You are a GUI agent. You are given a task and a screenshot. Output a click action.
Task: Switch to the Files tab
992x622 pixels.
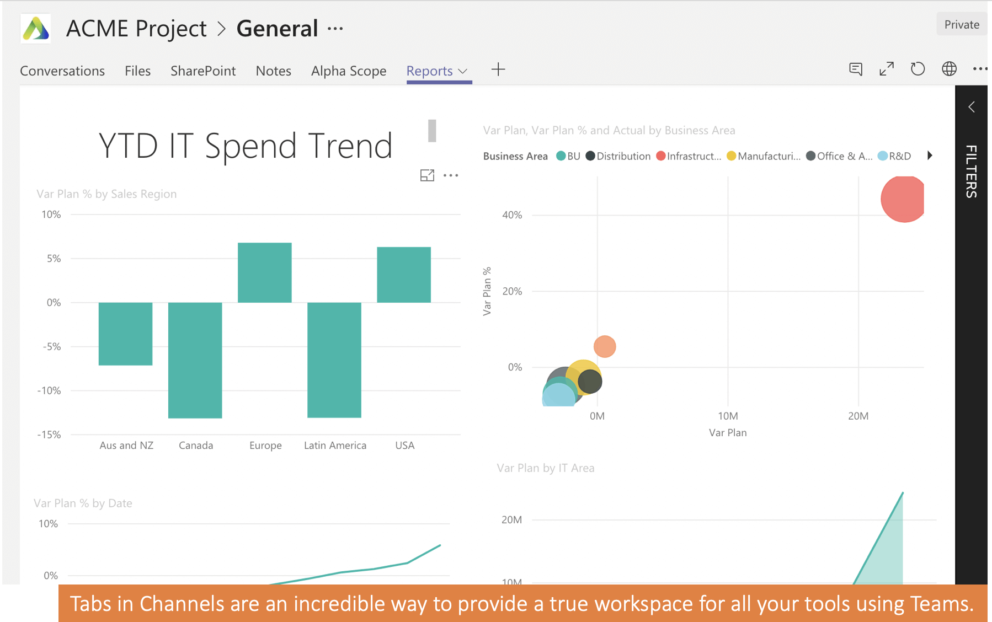[x=137, y=71]
